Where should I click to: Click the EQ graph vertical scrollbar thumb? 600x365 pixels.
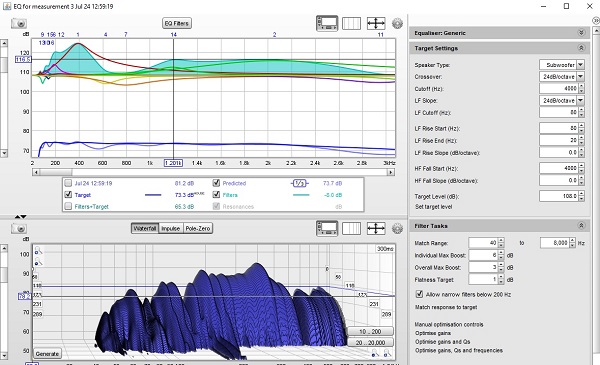coord(4,64)
